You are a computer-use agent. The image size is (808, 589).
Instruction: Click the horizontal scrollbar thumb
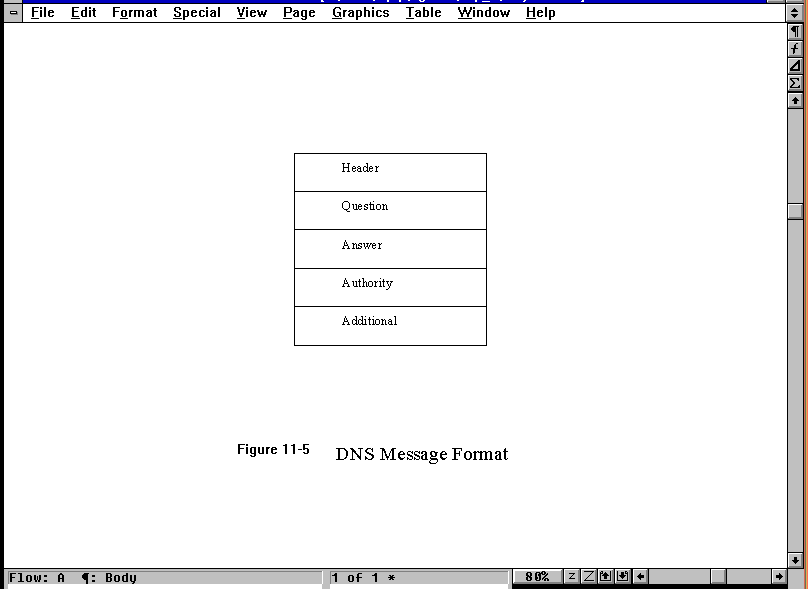pos(718,577)
